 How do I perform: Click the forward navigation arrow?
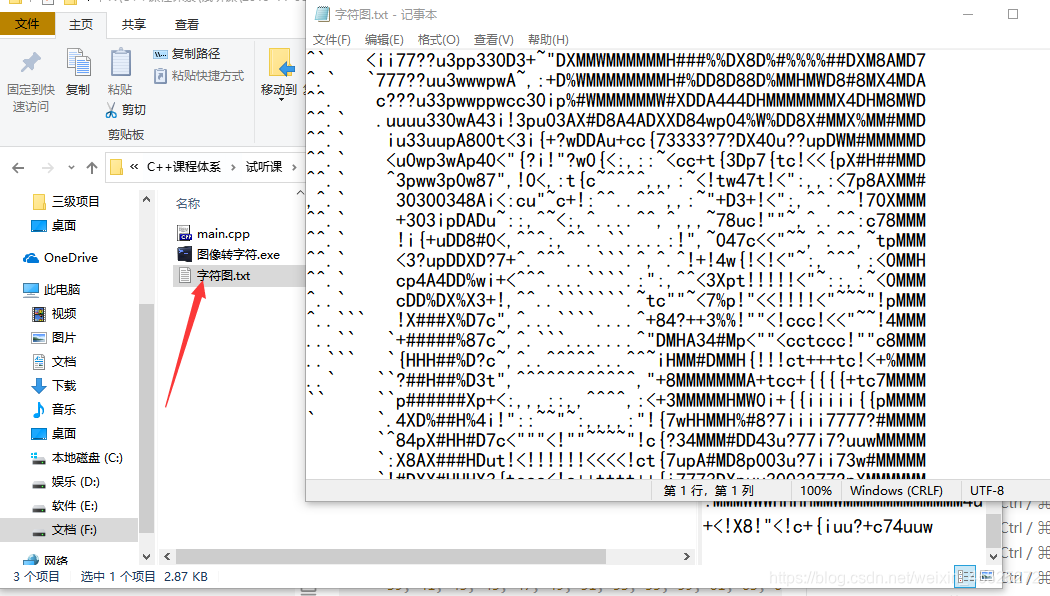[48, 167]
